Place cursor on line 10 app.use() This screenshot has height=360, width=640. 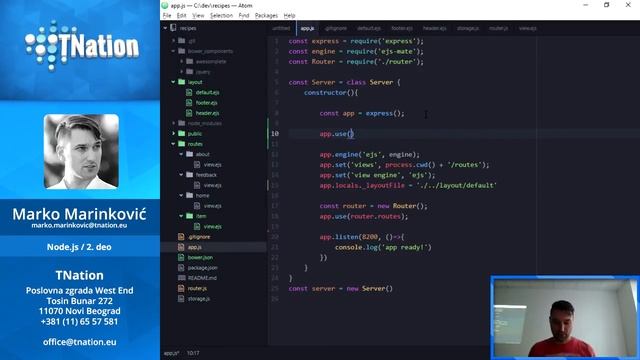pyautogui.click(x=337, y=133)
